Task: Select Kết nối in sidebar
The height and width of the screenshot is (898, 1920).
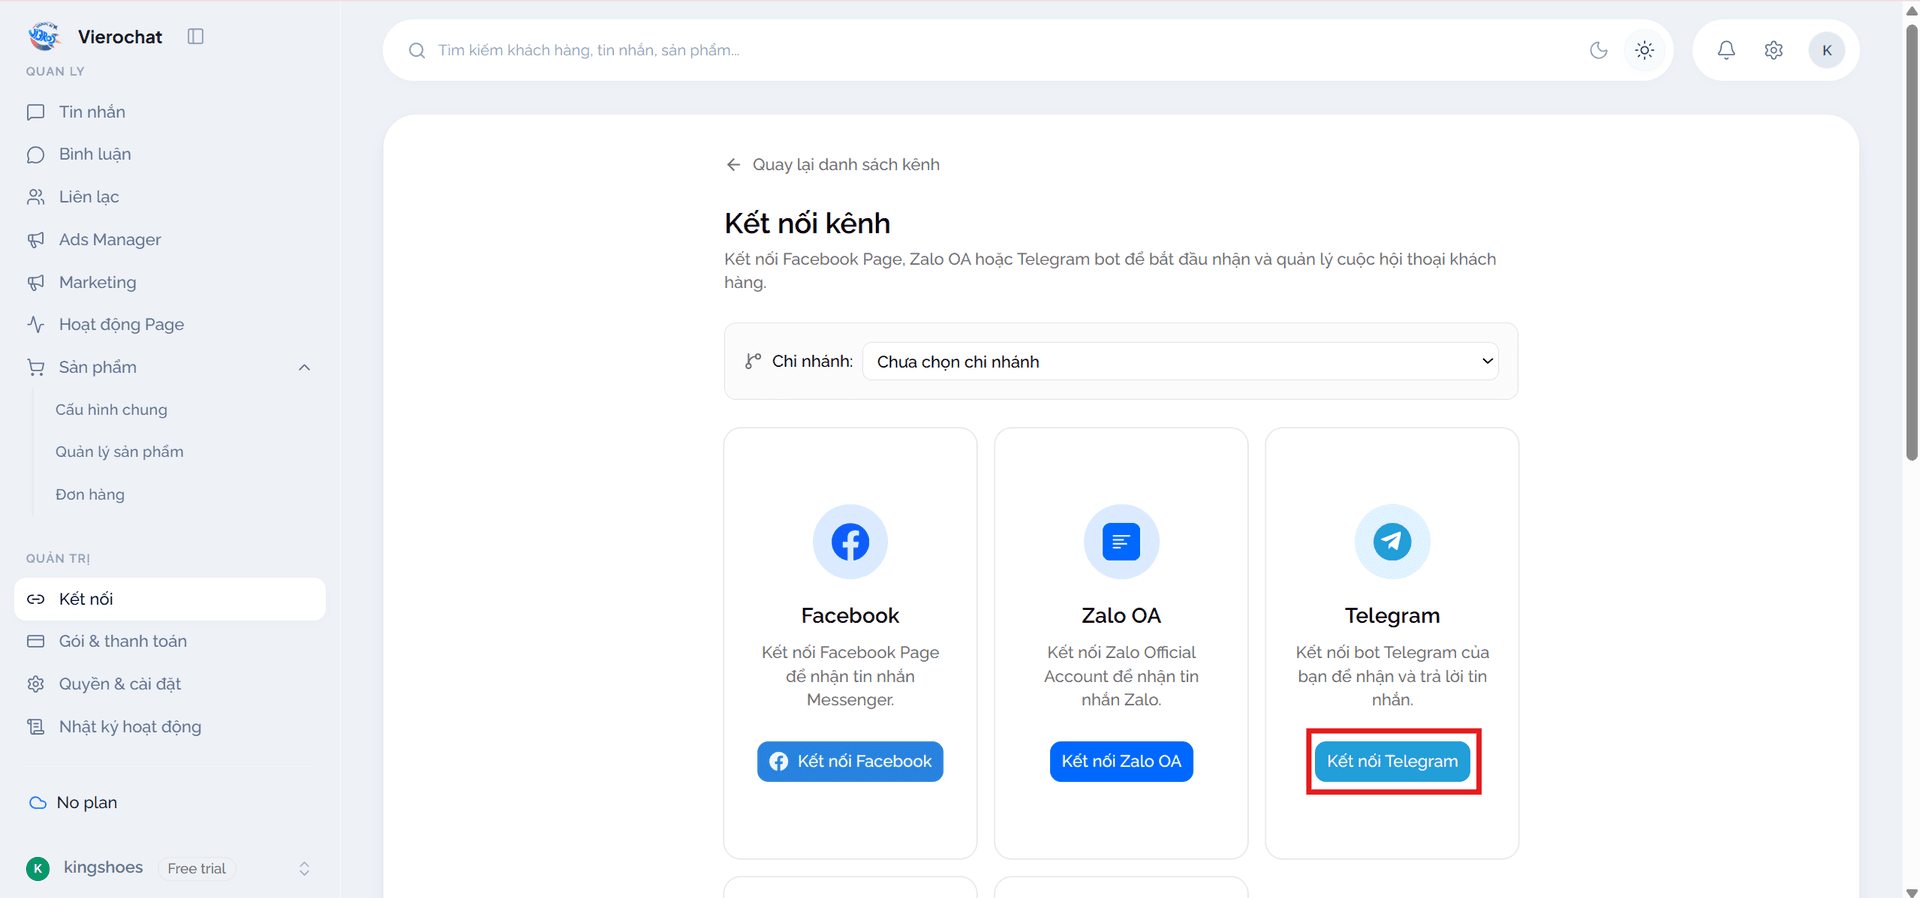Action: tap(170, 599)
